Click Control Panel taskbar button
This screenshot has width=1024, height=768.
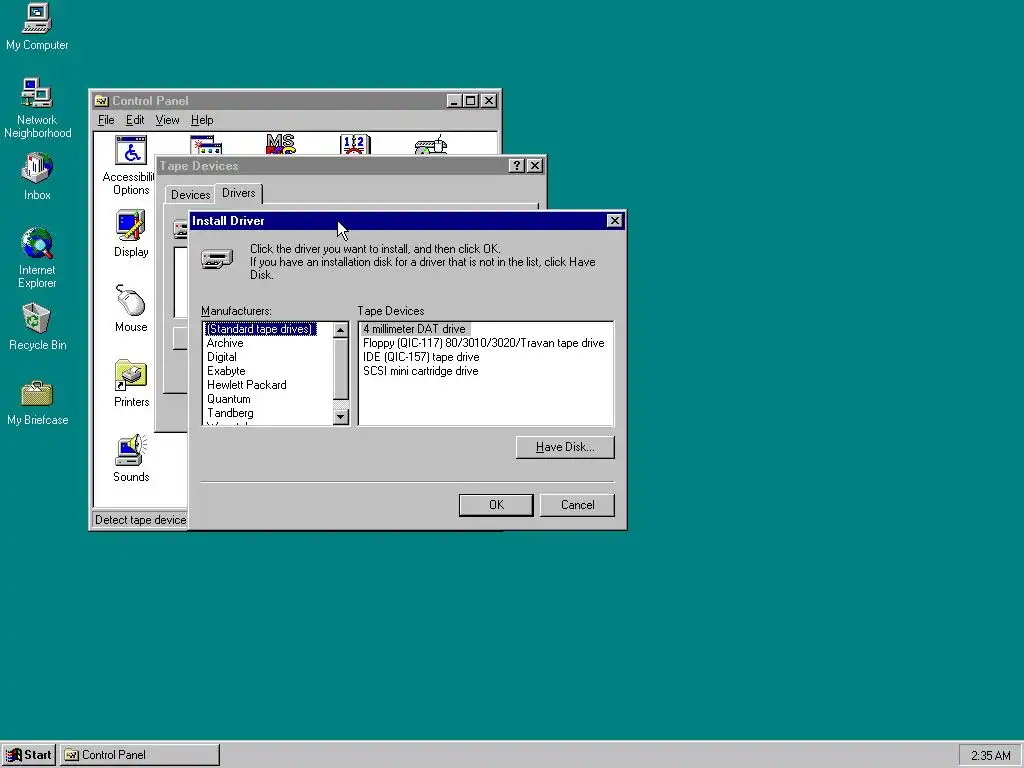click(x=140, y=755)
